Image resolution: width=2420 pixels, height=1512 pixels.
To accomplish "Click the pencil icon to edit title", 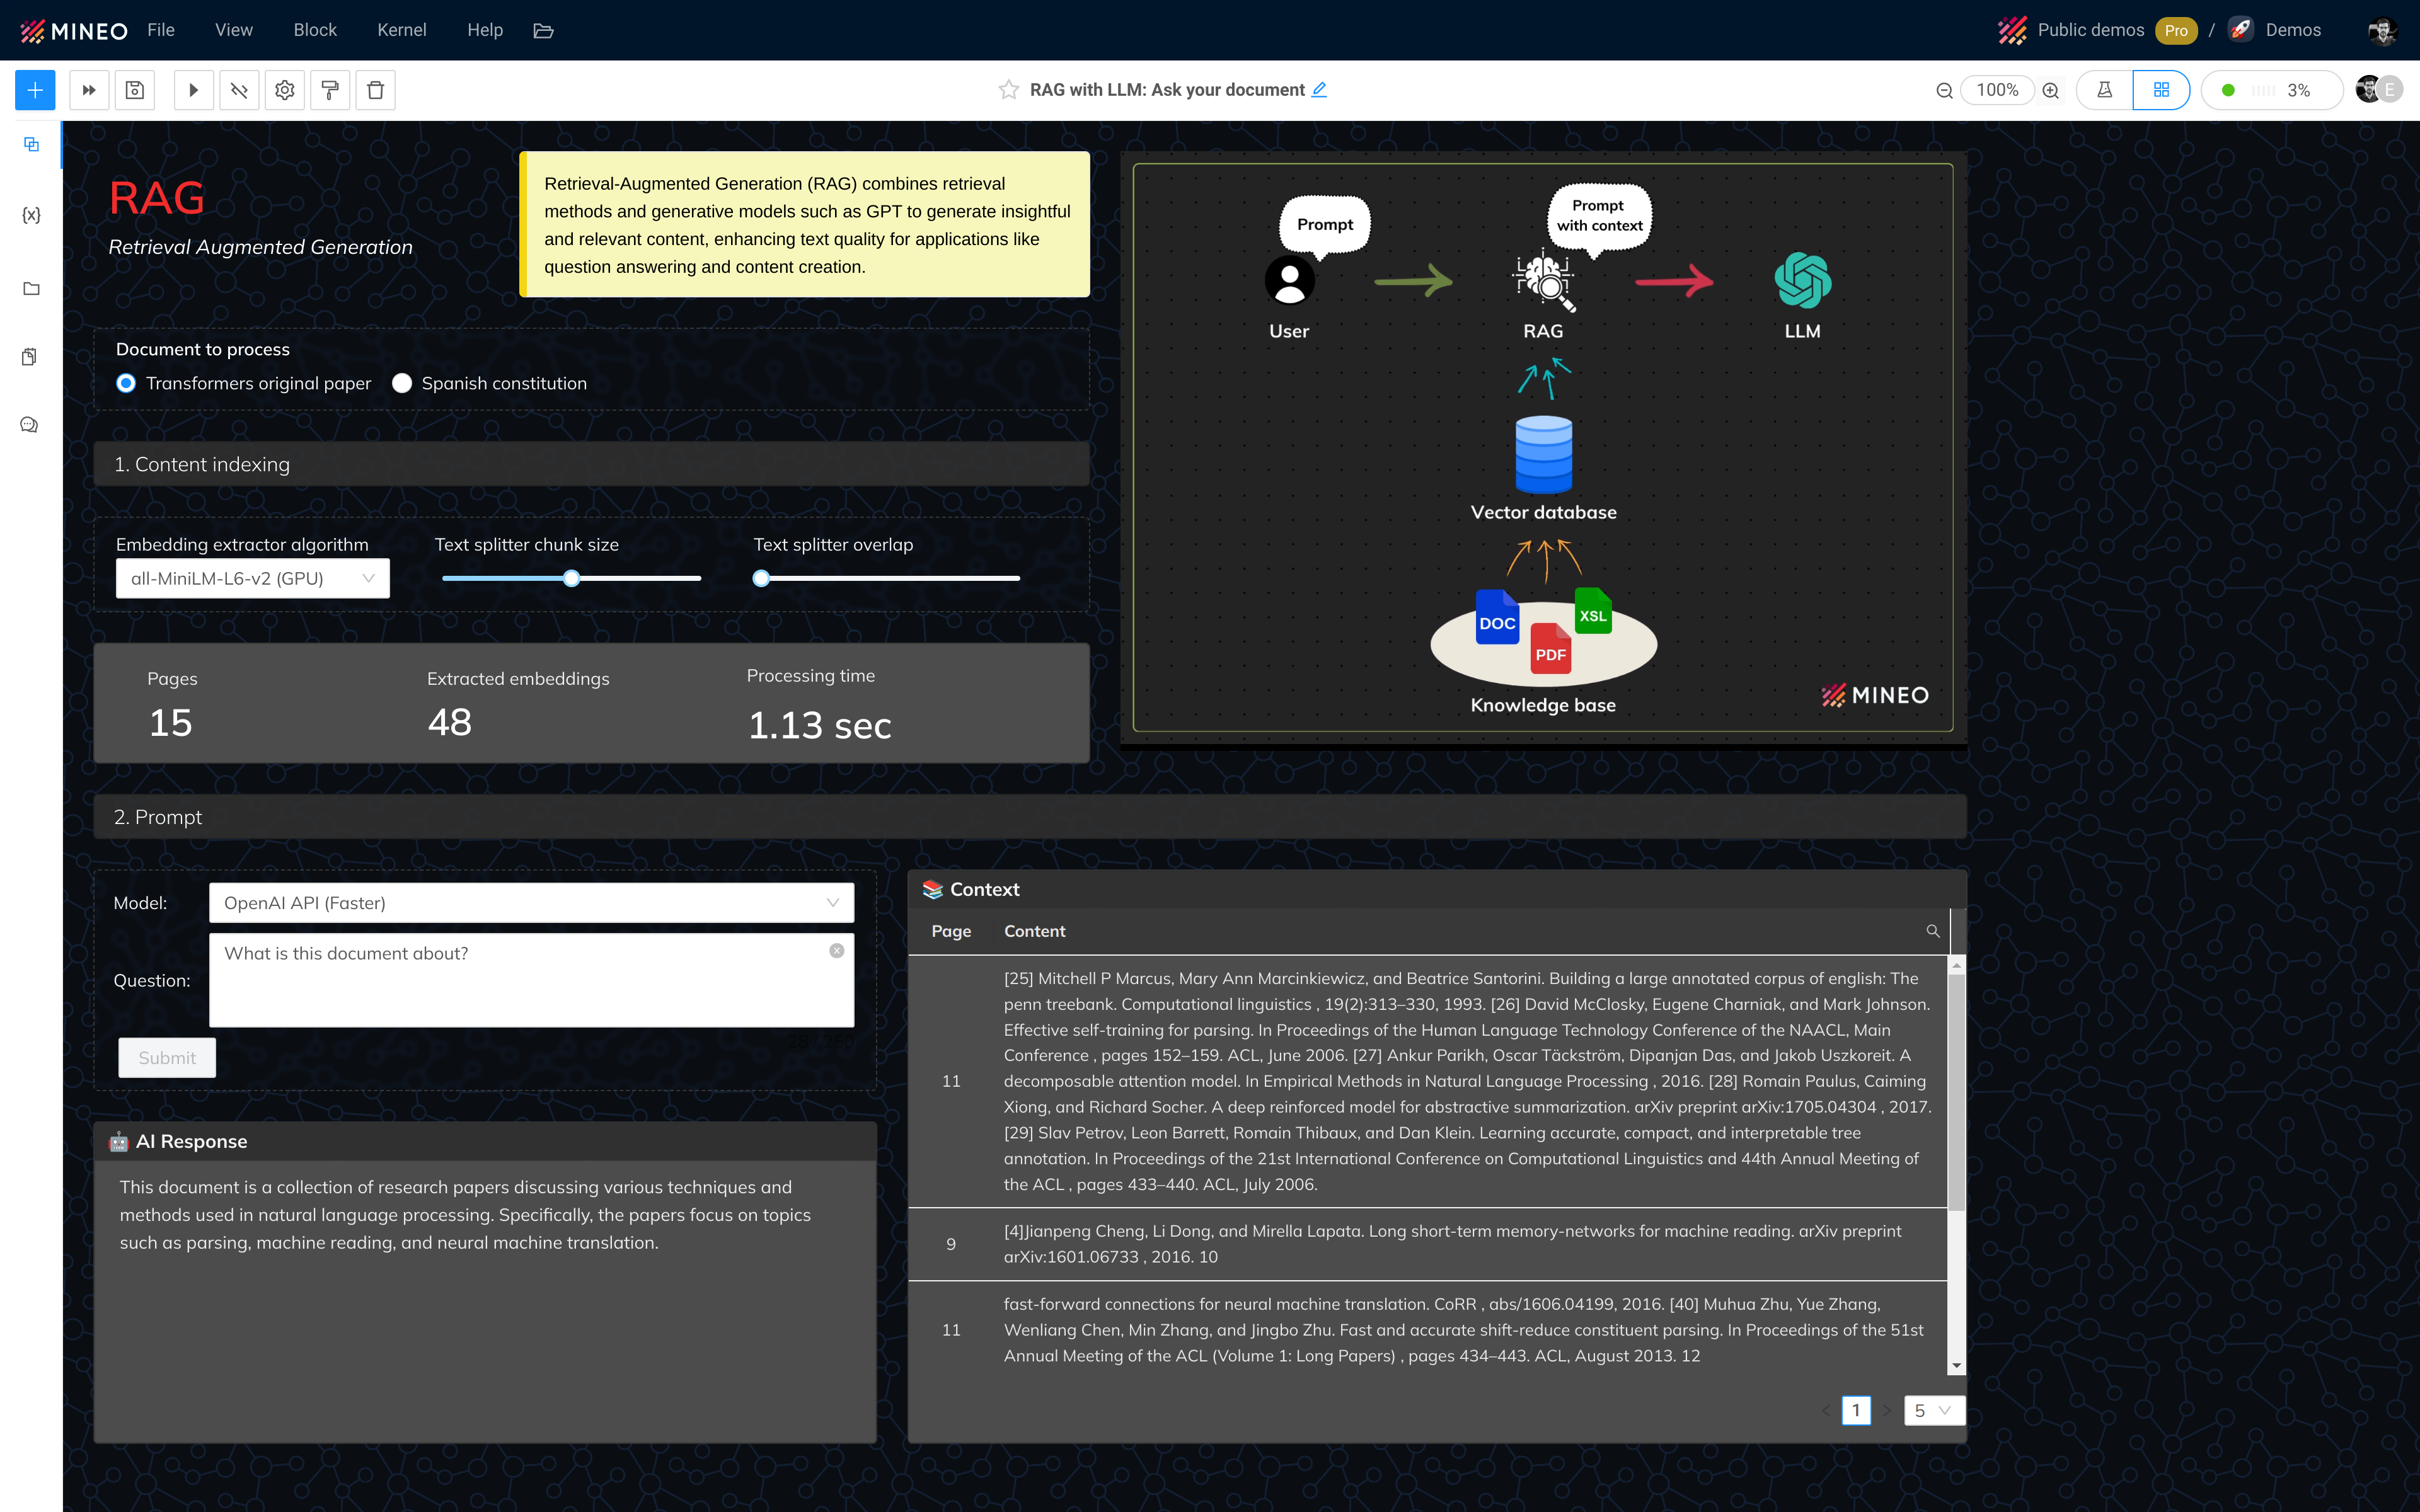I will (1319, 89).
